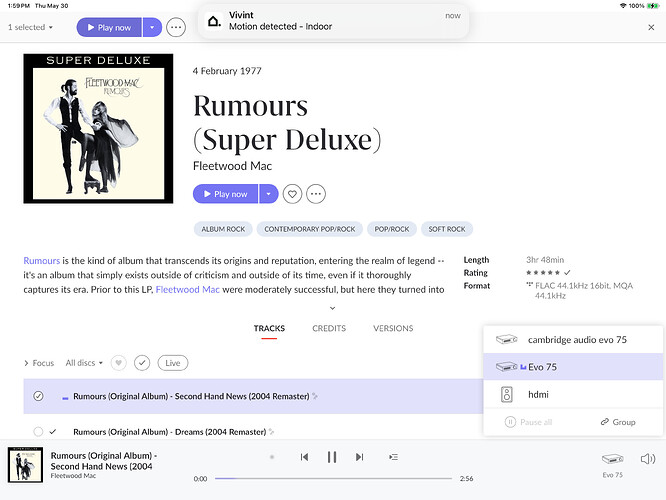Select the hdmi speaker zone
The image size is (666, 500).
pyautogui.click(x=573, y=394)
